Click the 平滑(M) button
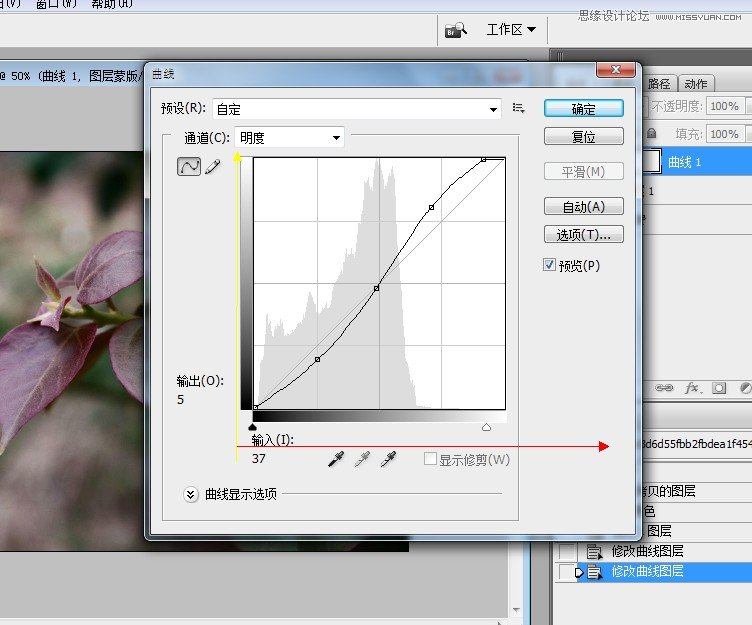752x625 pixels. [x=584, y=171]
